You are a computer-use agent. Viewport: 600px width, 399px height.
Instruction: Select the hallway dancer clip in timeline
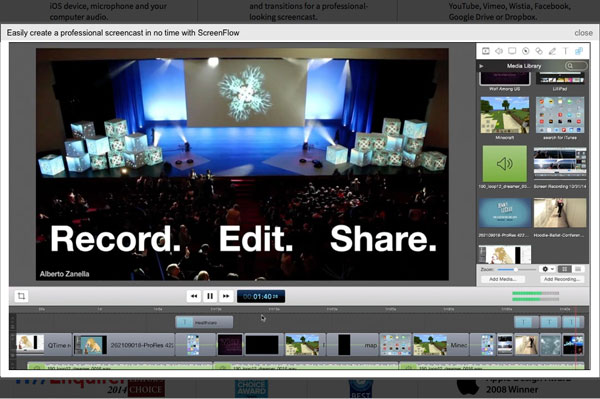526,345
